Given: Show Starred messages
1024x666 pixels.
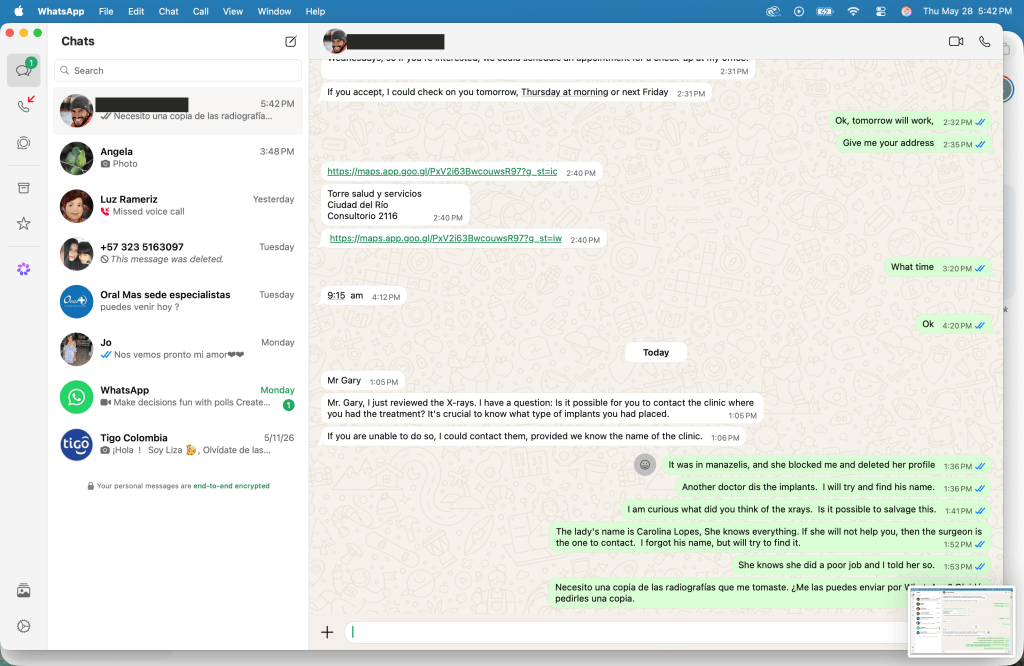Looking at the screenshot, I should click(24, 224).
